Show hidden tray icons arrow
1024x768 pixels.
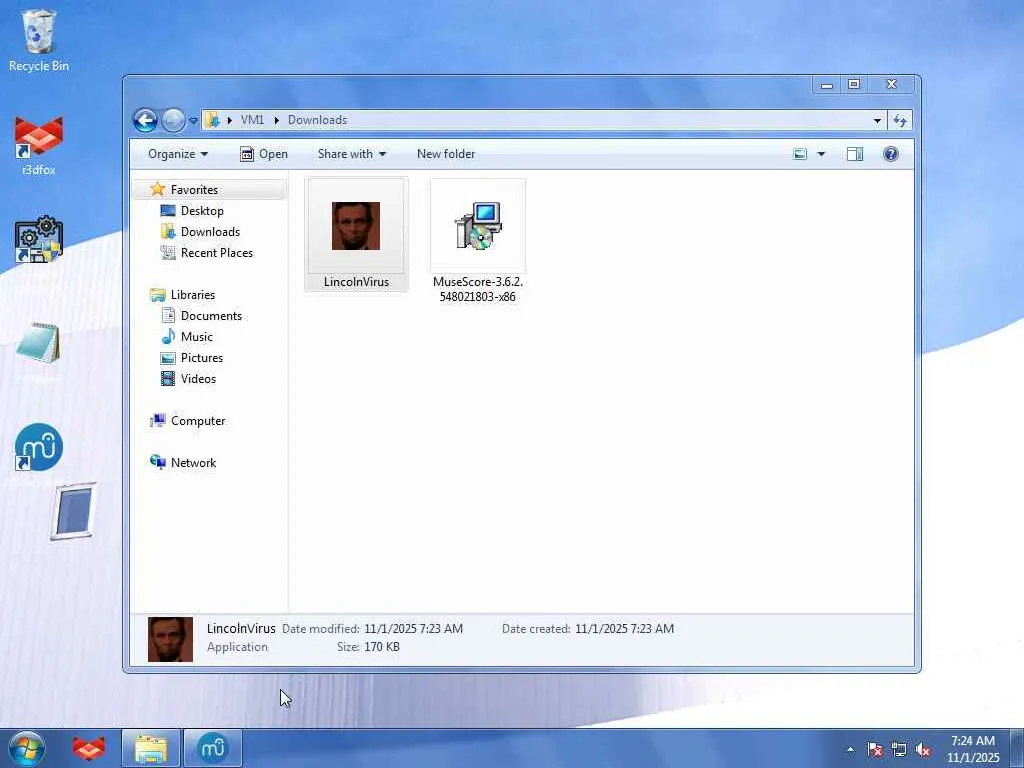tap(850, 749)
